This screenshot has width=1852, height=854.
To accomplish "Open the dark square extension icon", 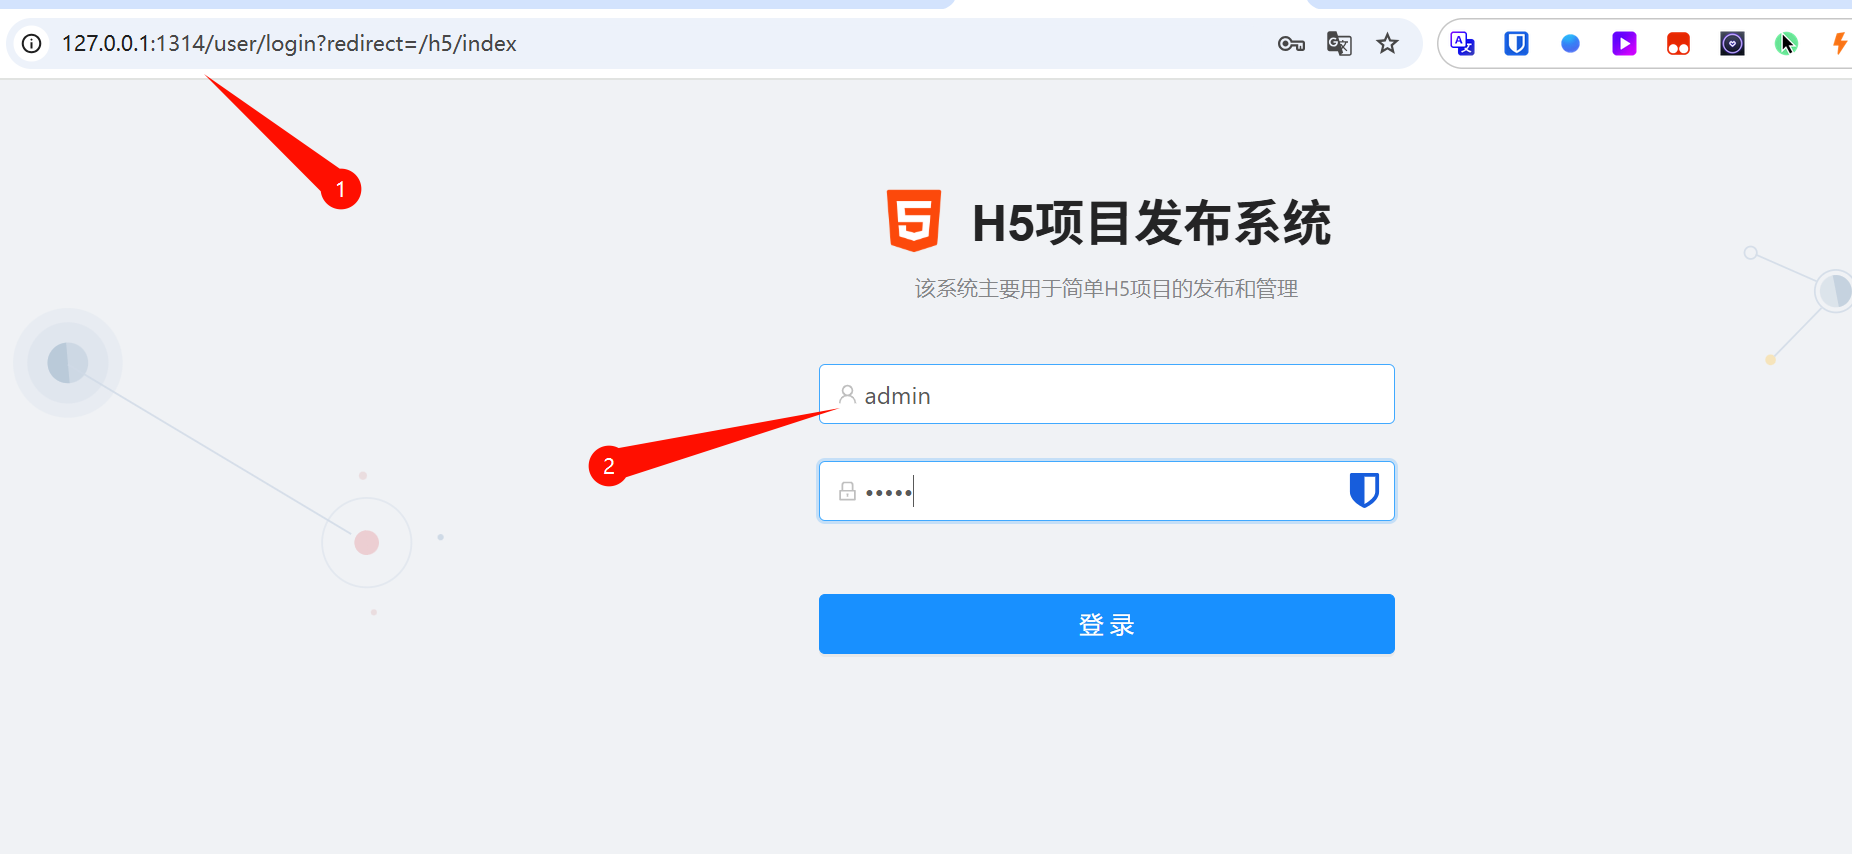I will point(1732,44).
